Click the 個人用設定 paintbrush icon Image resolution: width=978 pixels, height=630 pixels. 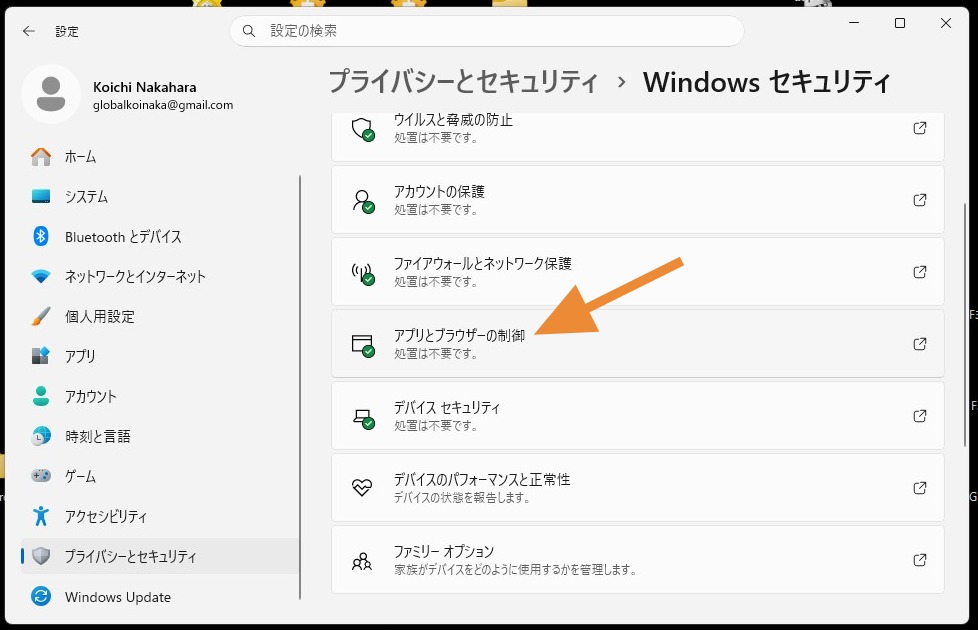[x=41, y=316]
